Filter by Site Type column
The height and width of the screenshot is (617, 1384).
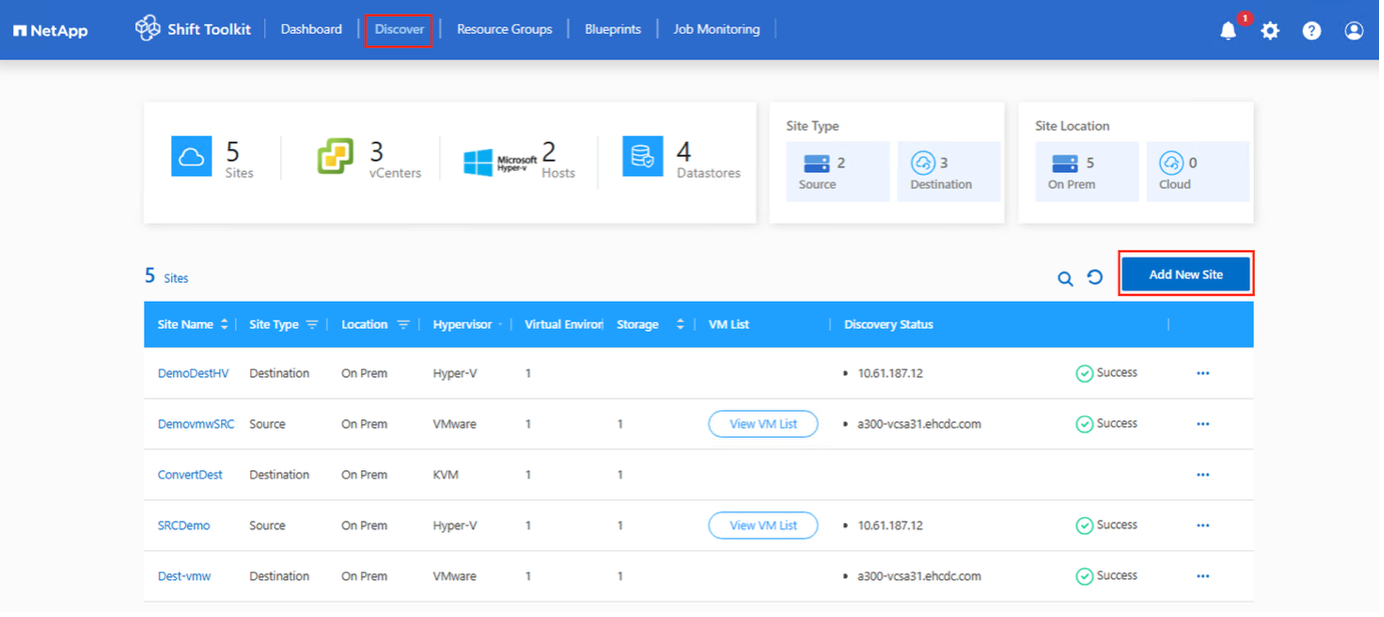pos(312,325)
